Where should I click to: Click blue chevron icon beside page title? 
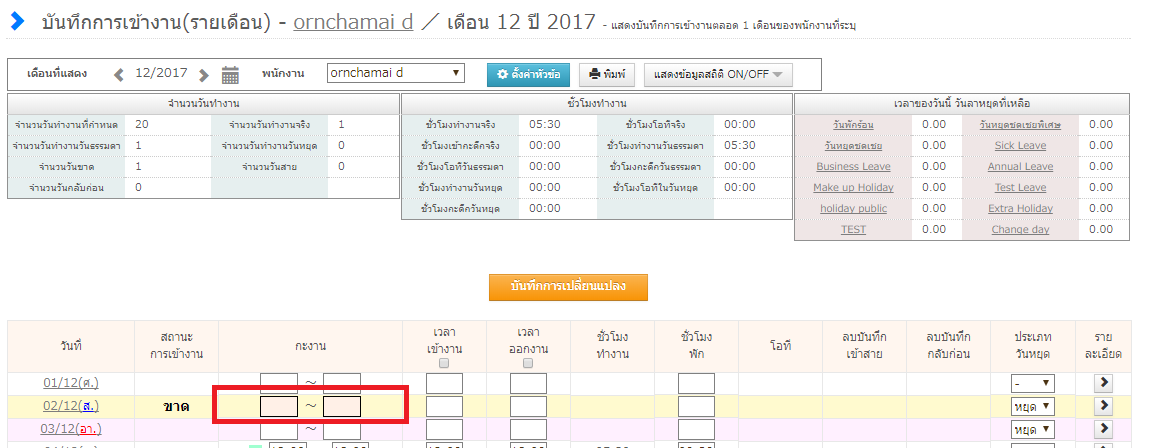[17, 21]
